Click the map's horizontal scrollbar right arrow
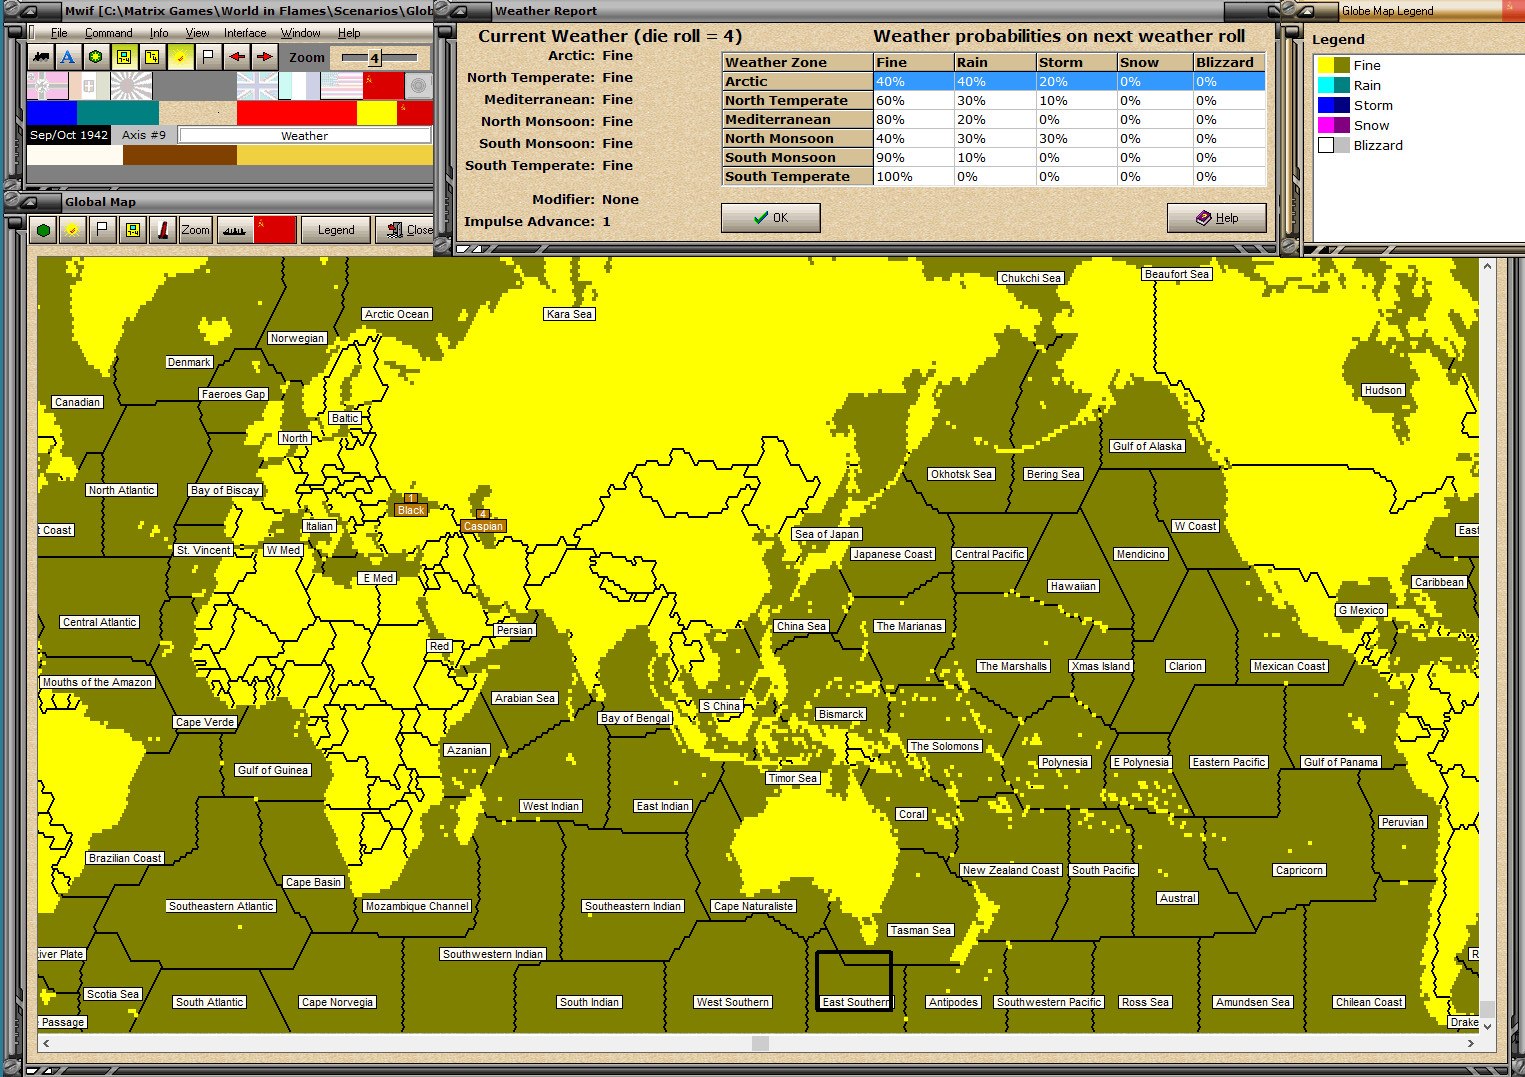The image size is (1525, 1077). click(x=1470, y=1043)
